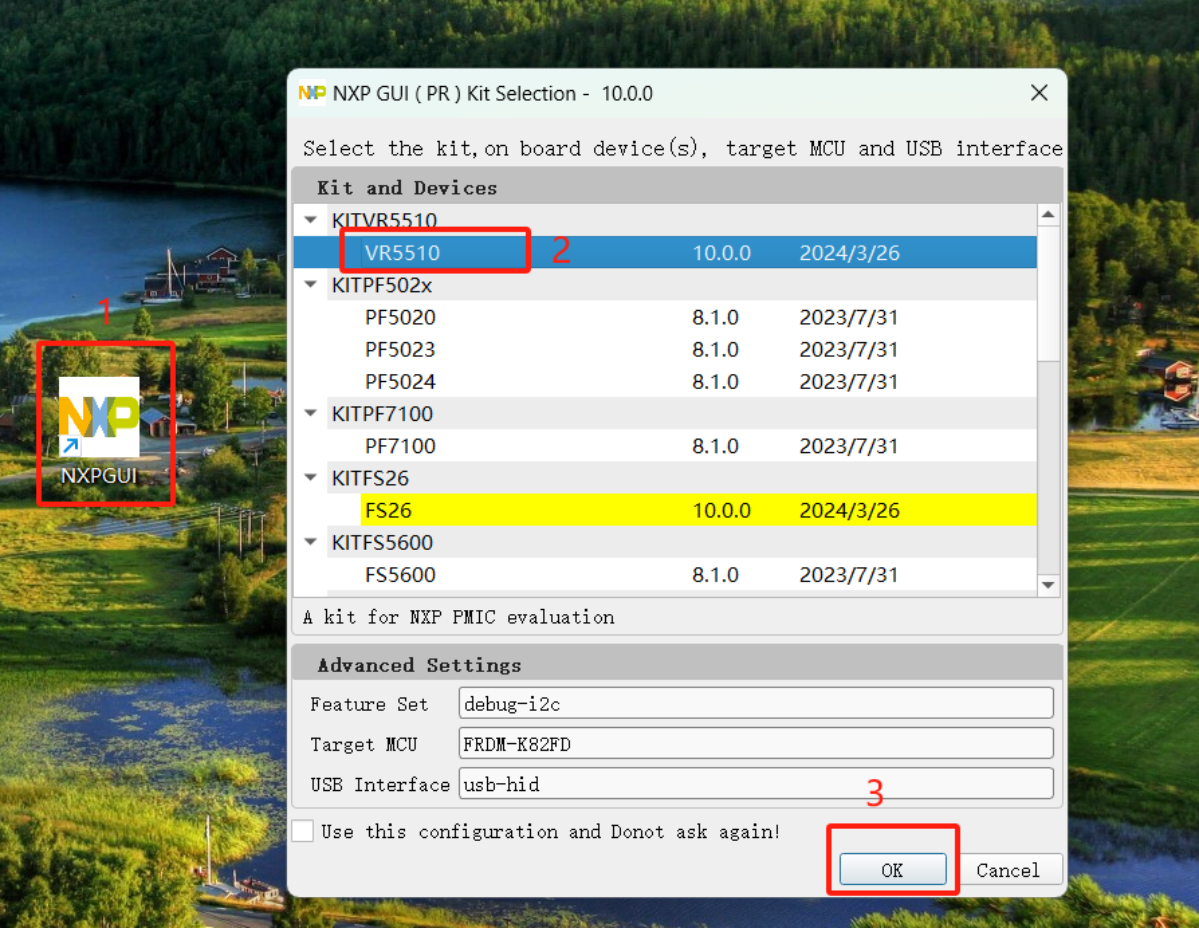Select the PF7100 device
The width and height of the screenshot is (1199, 928).
[400, 446]
